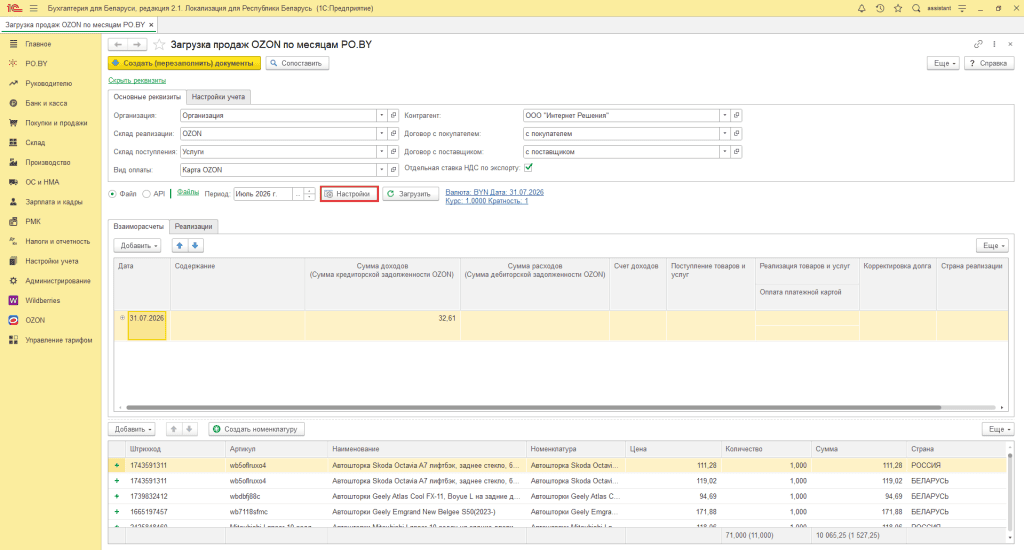Open the Скрыть реквизиты link
The image size is (1024, 550).
coord(137,80)
